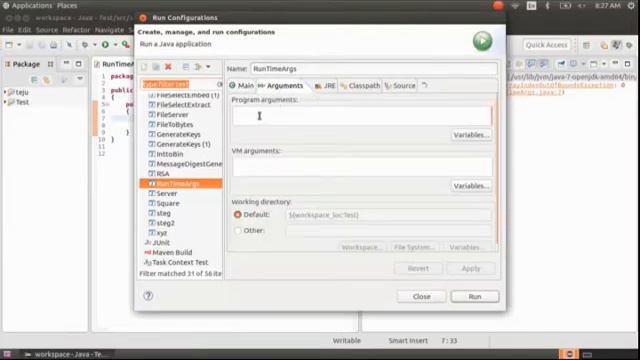Open Debug toolbar dropdown arrow
The image size is (640, 360).
tap(95, 45)
